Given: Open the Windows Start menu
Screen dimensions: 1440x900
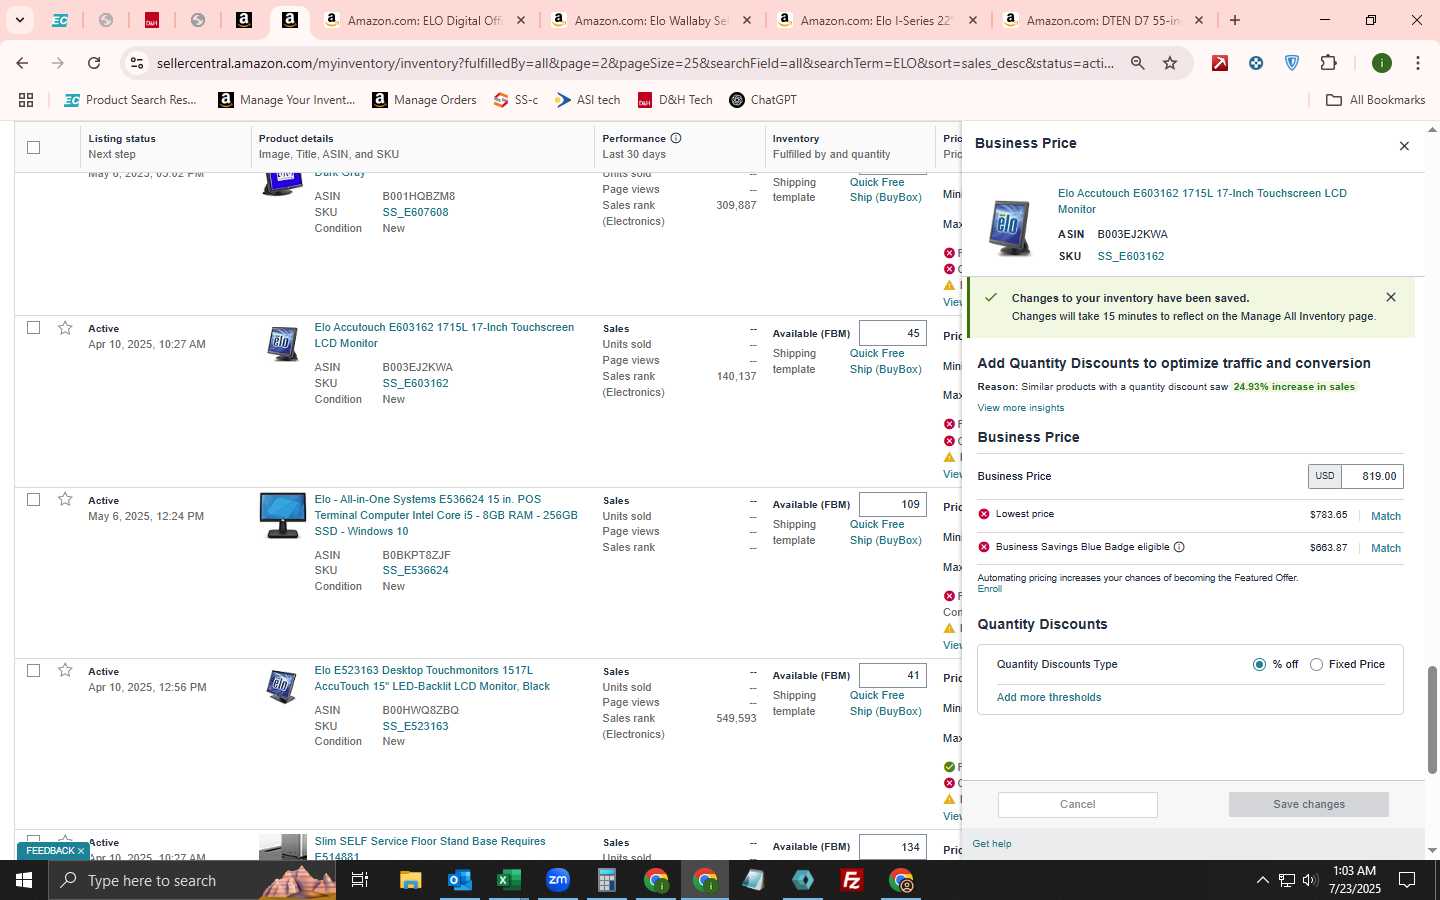Looking at the screenshot, I should click(x=24, y=880).
